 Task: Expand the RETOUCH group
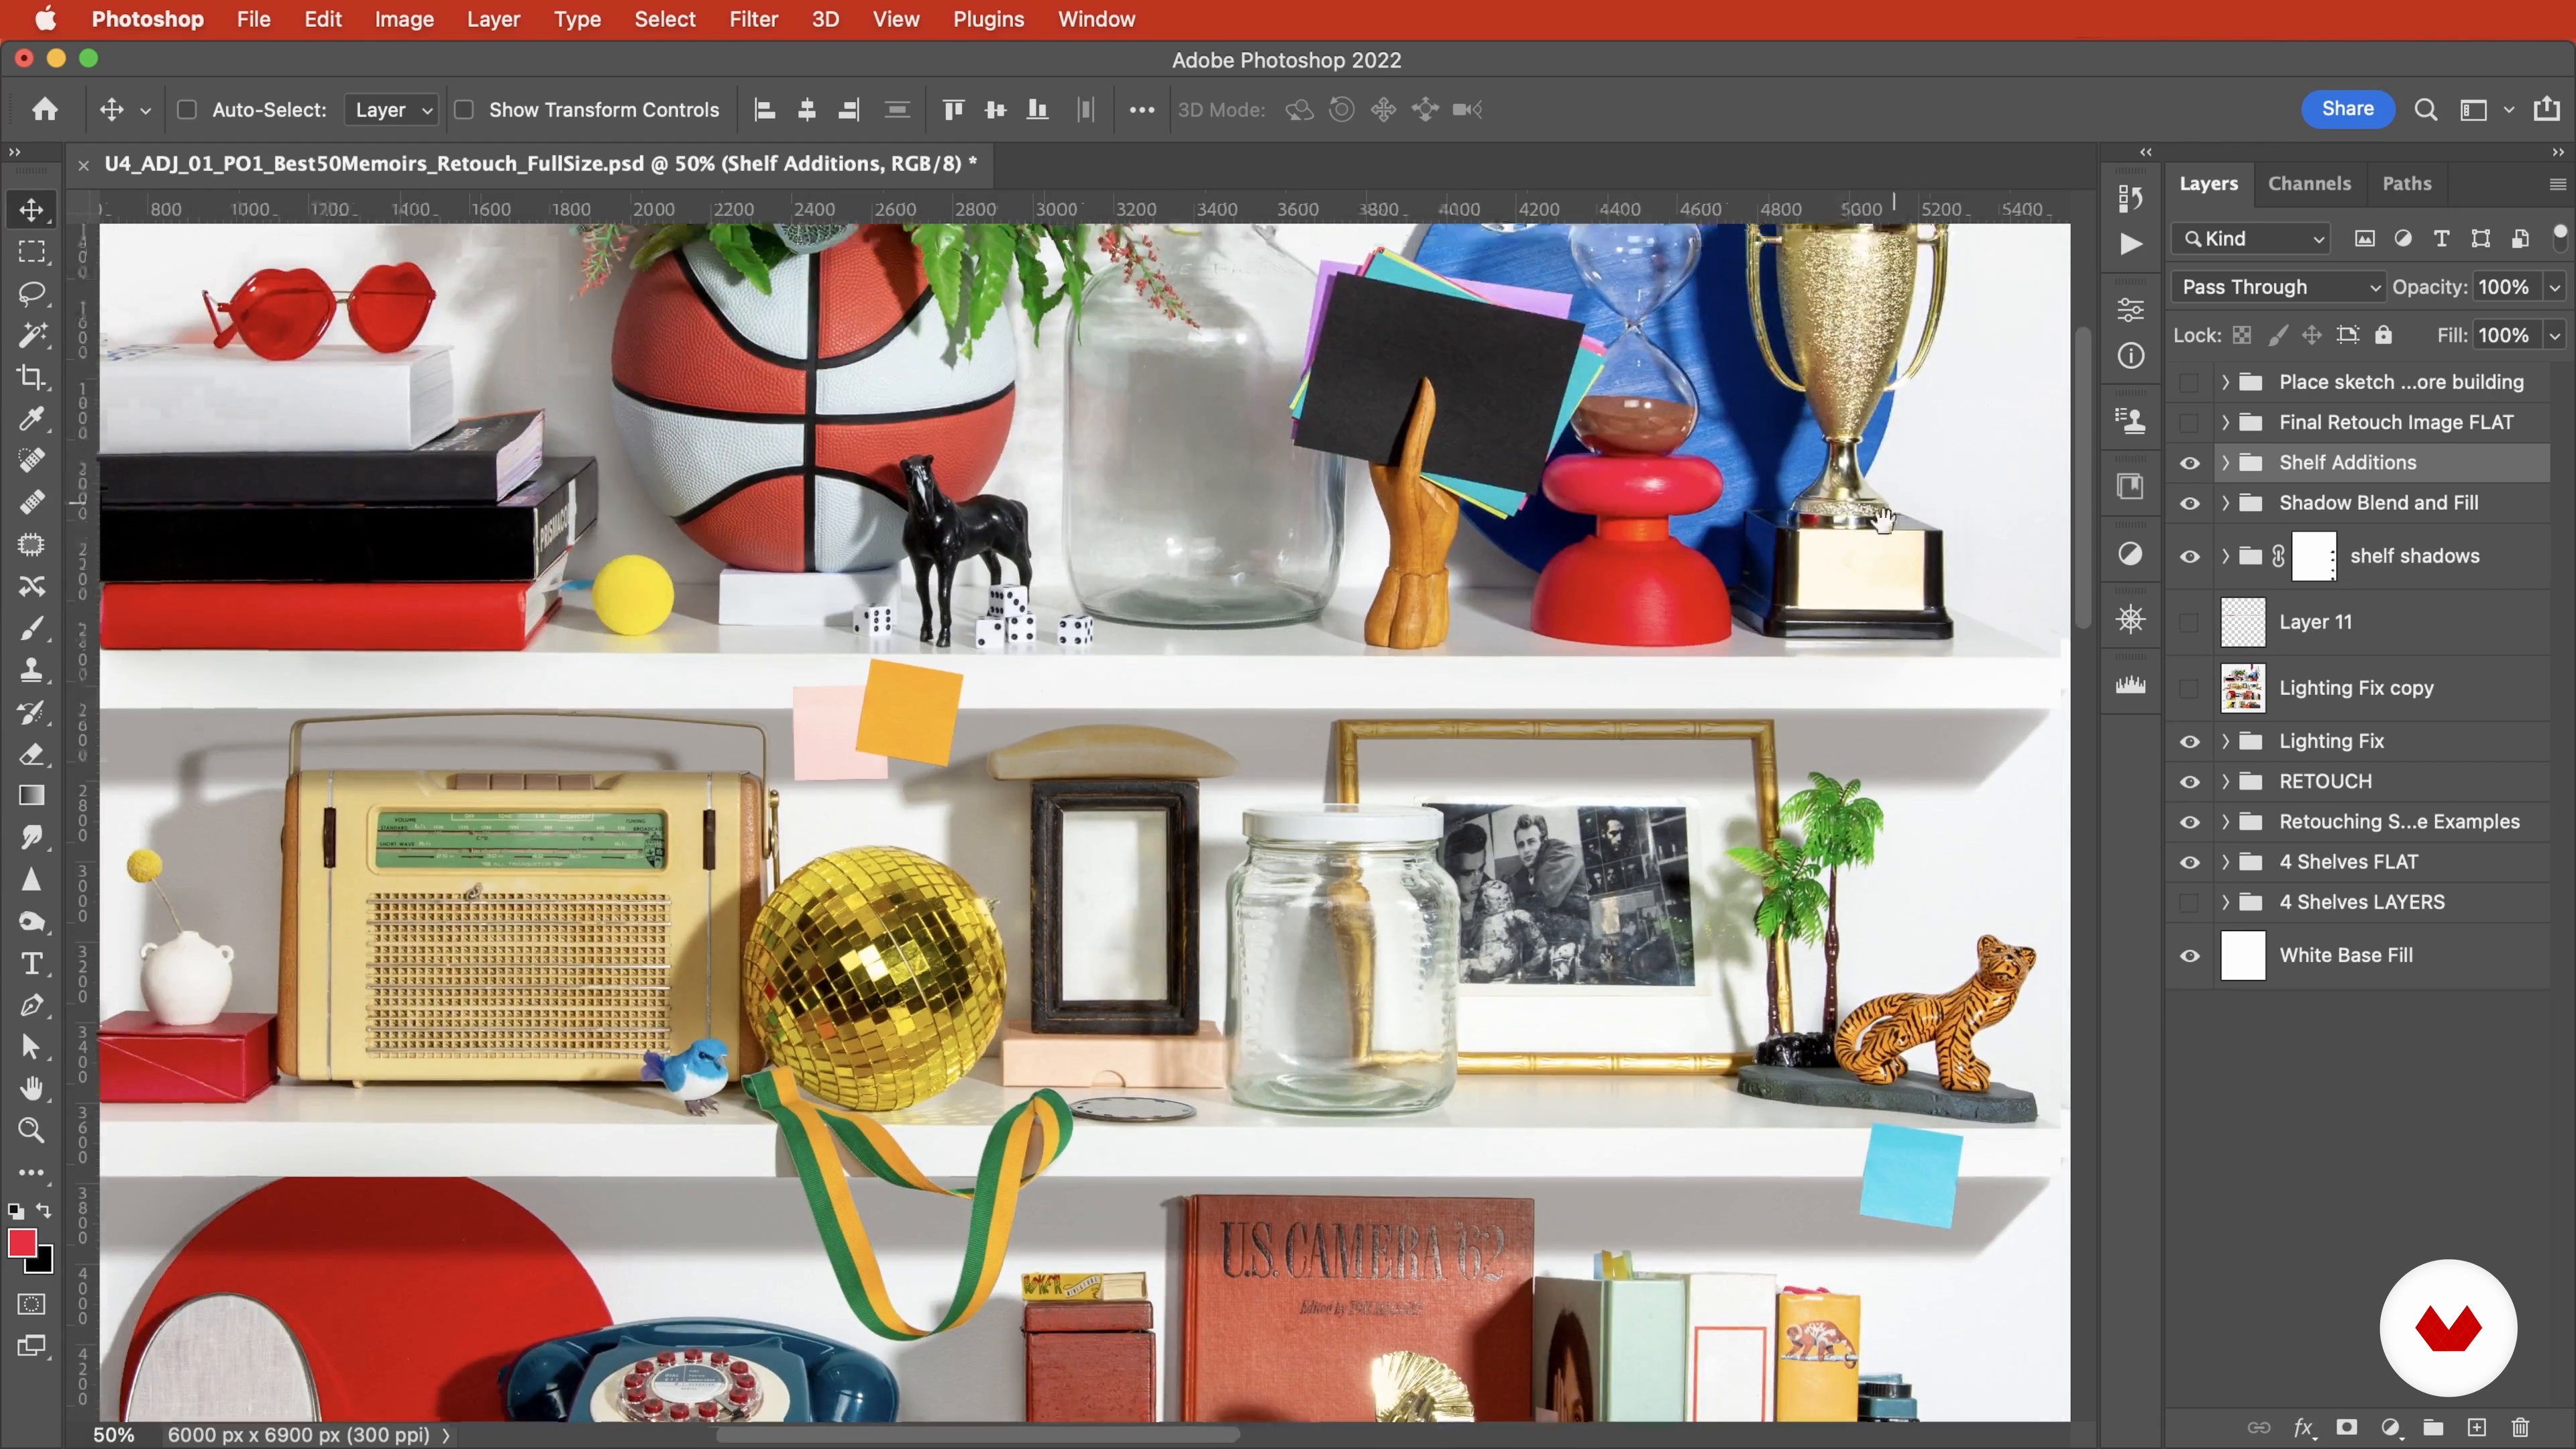pos(2225,781)
